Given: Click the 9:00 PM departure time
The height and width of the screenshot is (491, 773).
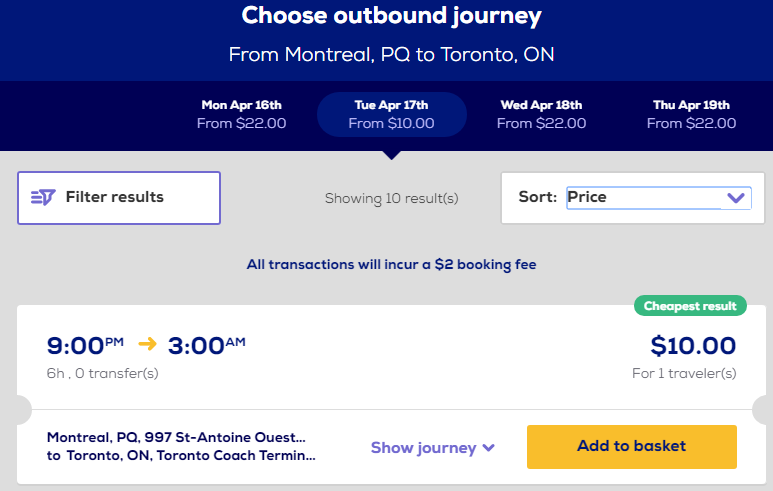Looking at the screenshot, I should coord(85,345).
